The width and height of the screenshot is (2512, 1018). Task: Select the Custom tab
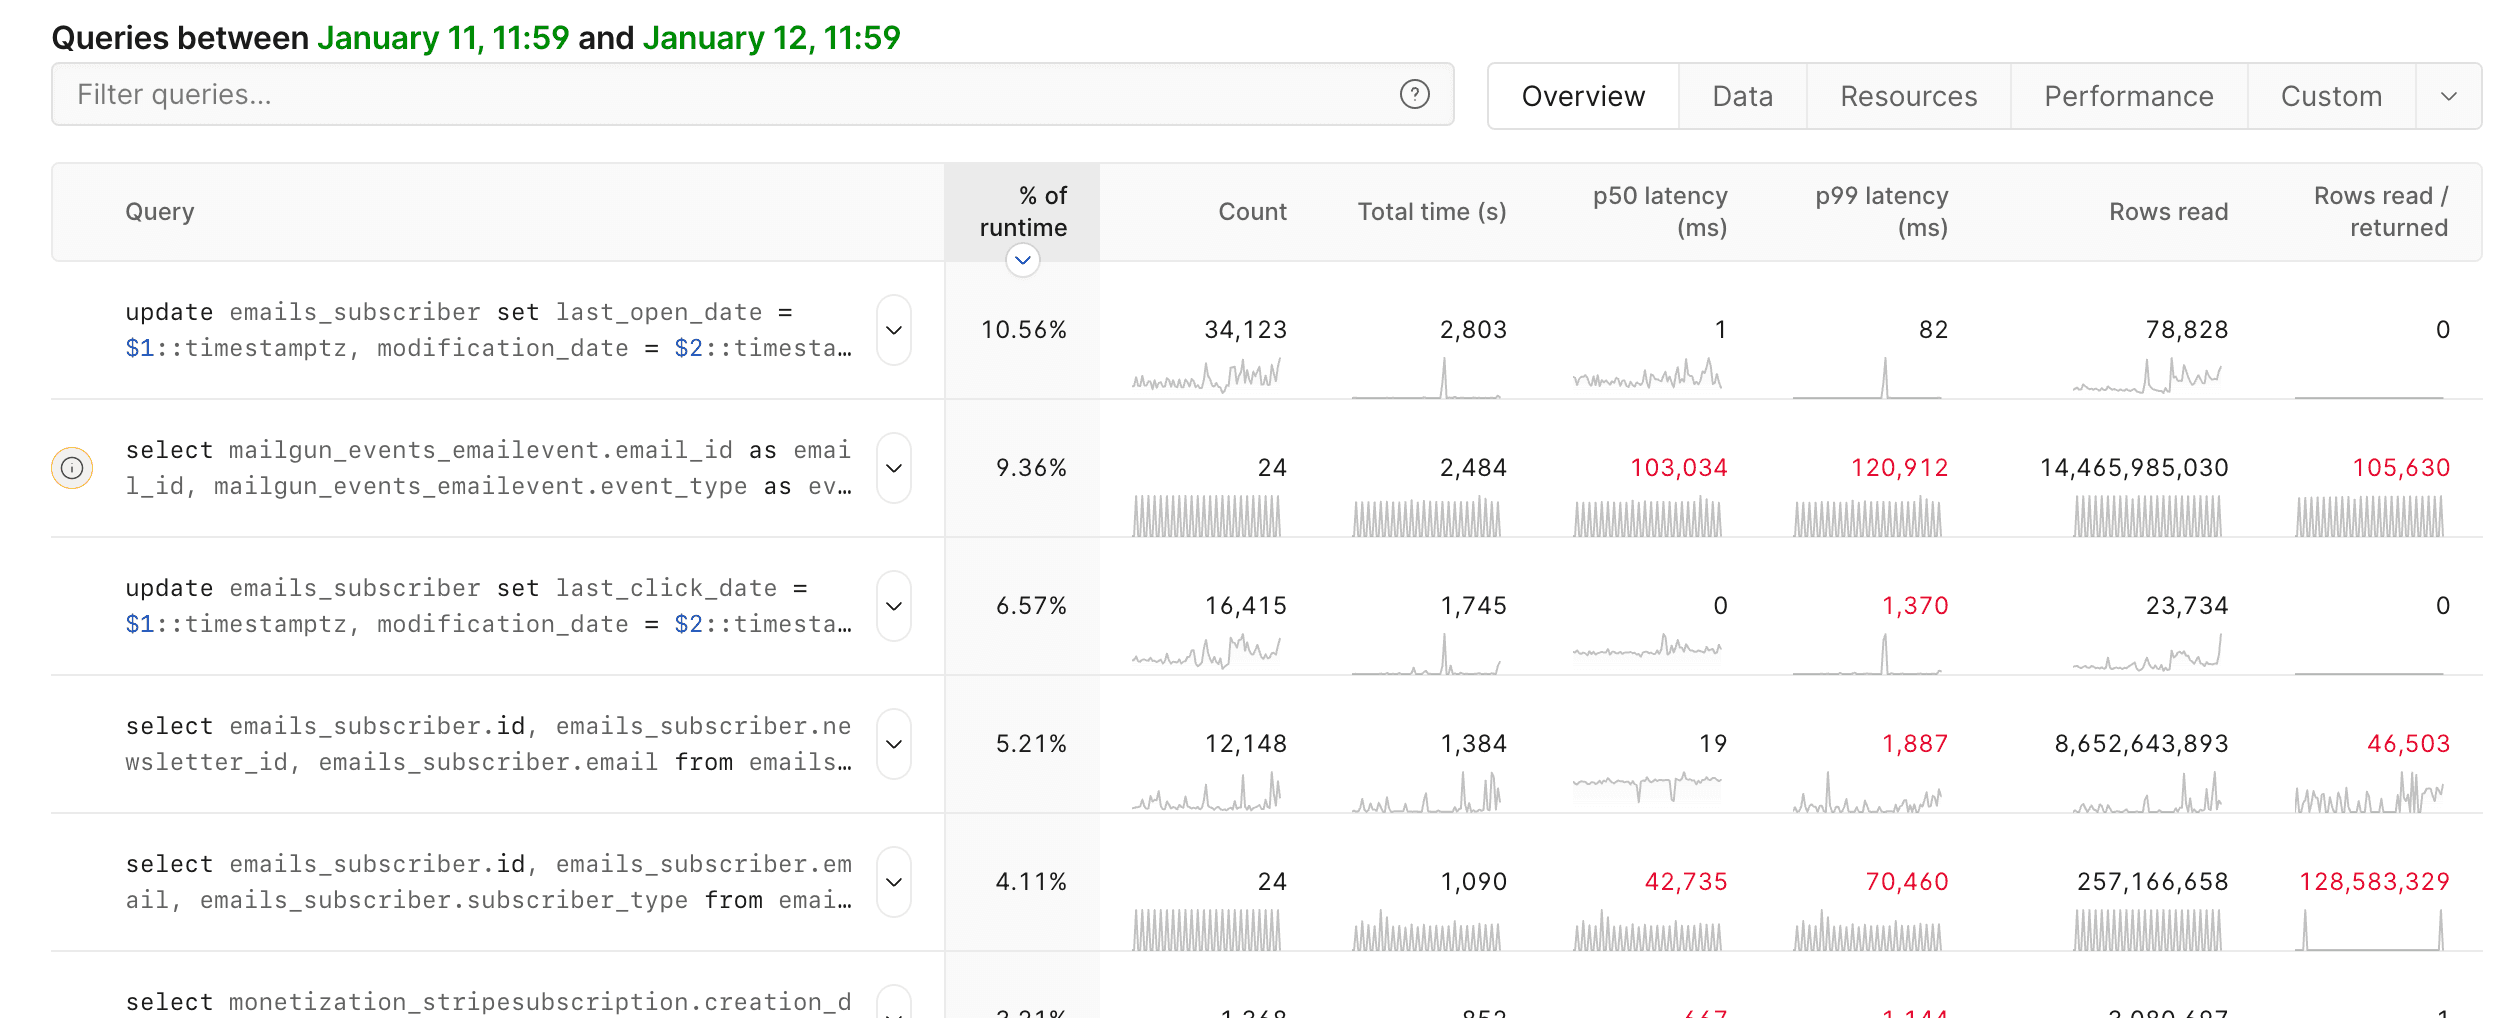tap(2331, 95)
